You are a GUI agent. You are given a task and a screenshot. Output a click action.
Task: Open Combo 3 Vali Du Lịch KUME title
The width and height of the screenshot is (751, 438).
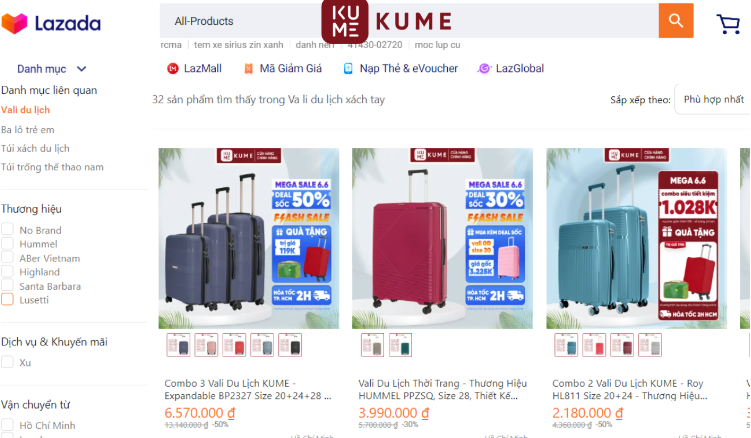(x=248, y=390)
